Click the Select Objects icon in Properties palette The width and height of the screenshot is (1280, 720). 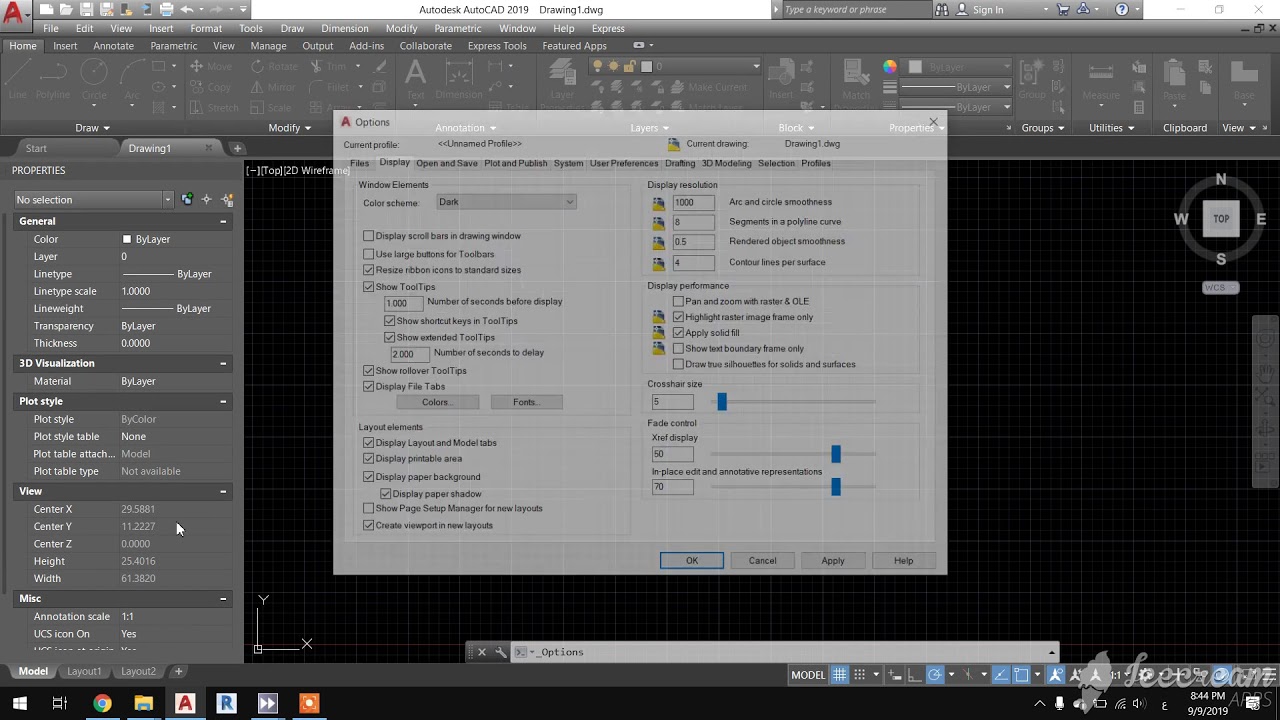(x=206, y=200)
